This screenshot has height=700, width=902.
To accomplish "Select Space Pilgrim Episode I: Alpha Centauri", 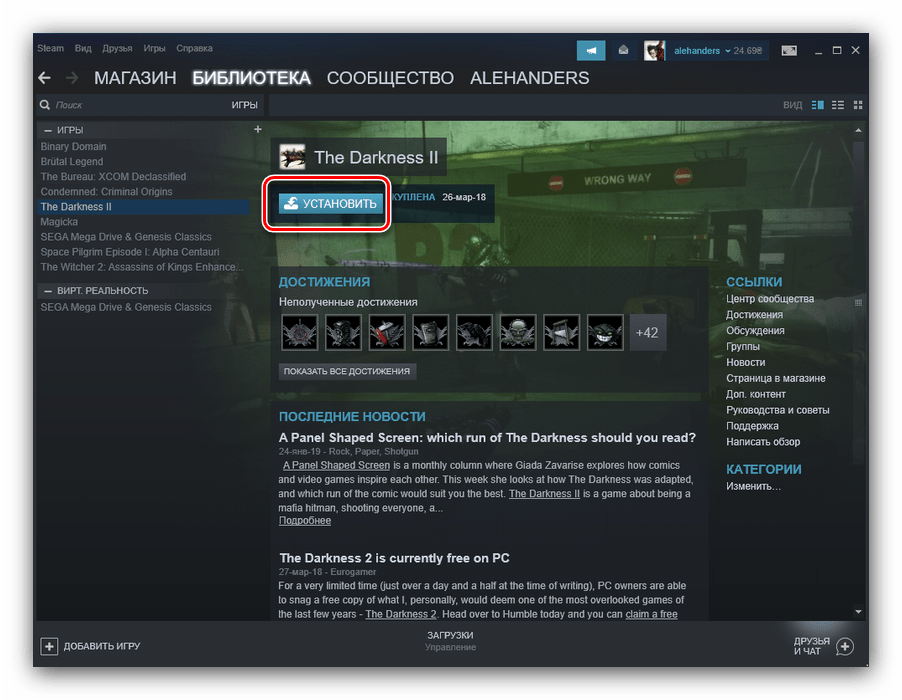I will 129,252.
